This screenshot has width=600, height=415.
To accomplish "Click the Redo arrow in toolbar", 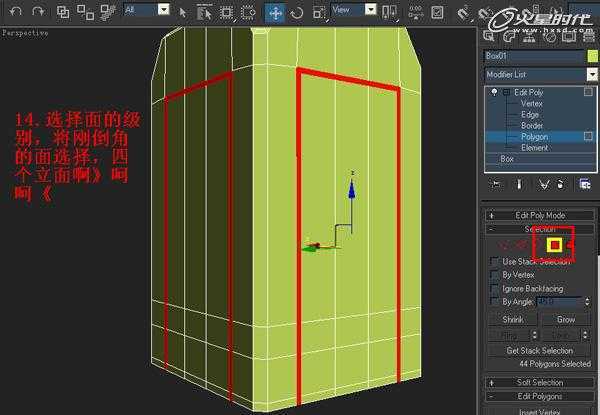I will coord(38,11).
